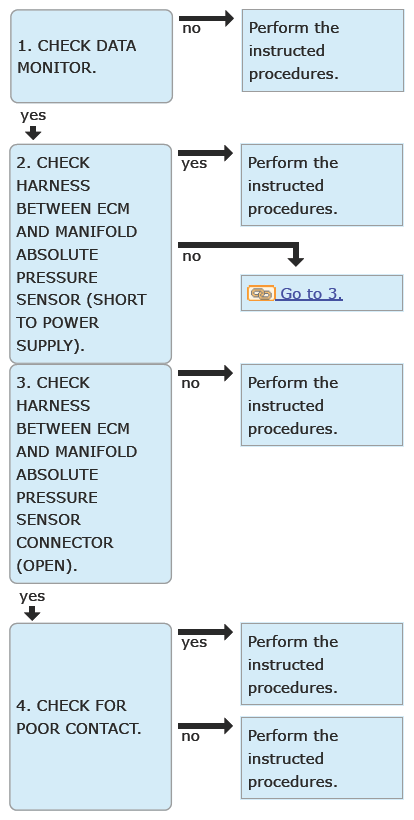
Task: Click the down arrow under yes below step 3
Action: 32,614
